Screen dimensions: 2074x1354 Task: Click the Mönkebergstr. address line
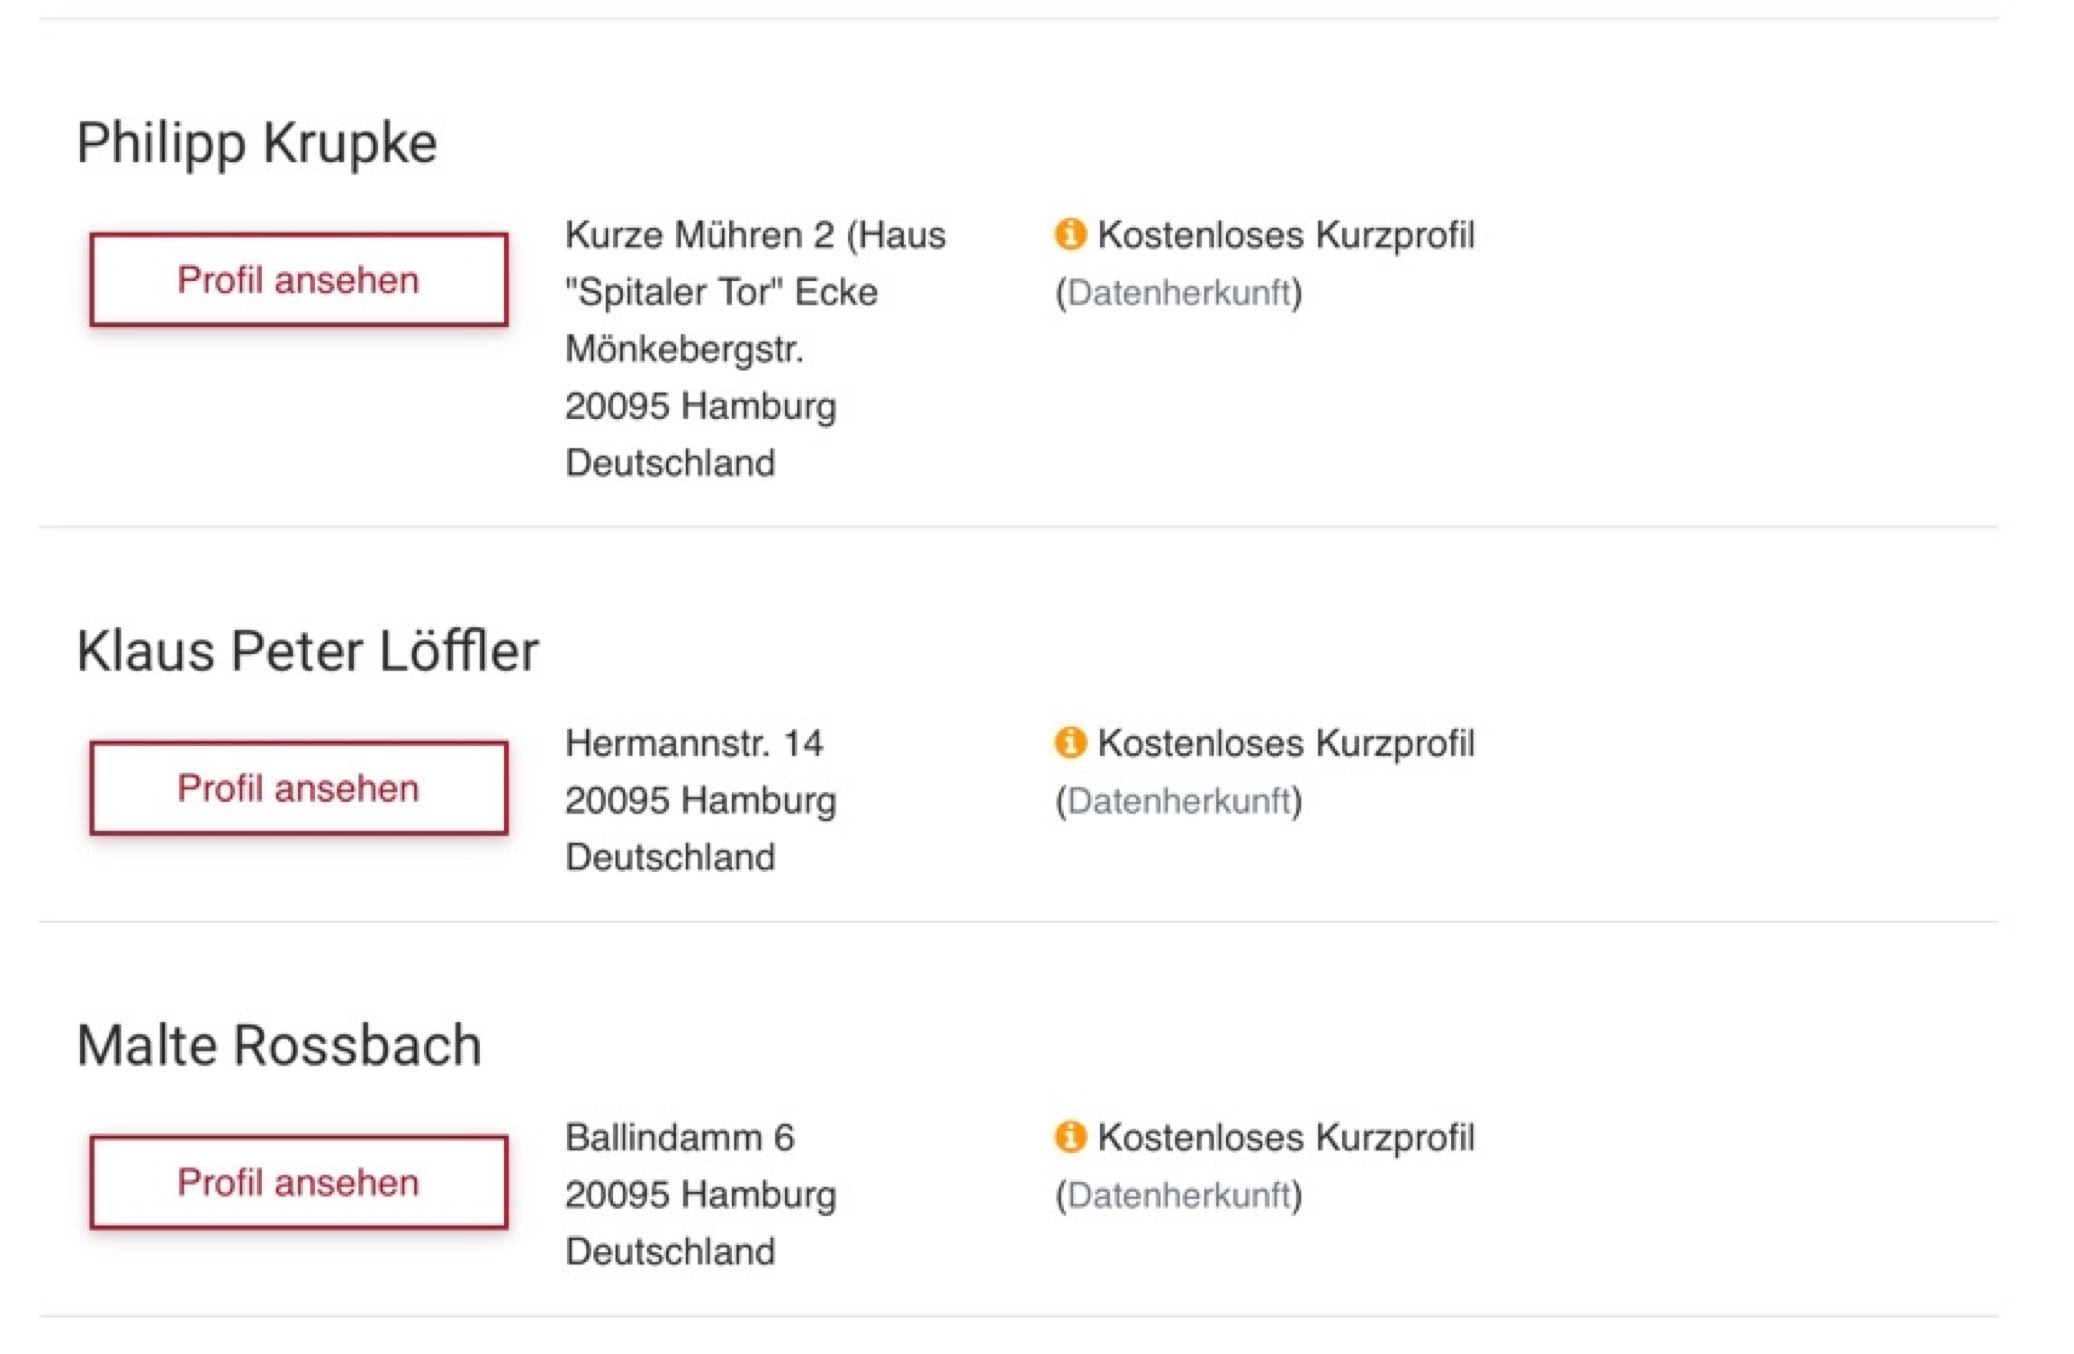point(684,349)
